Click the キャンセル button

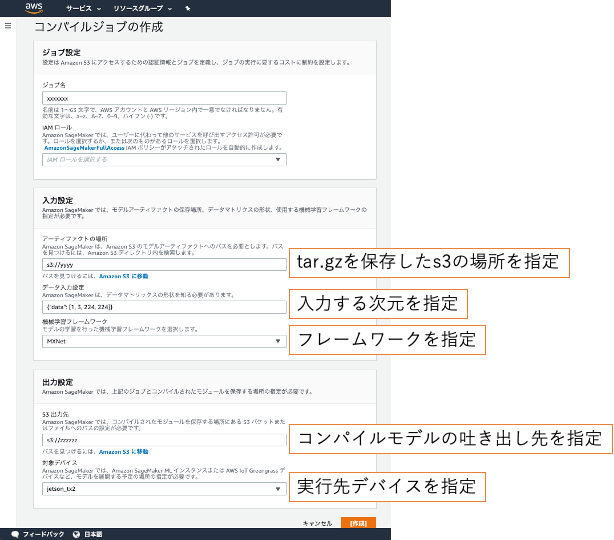(x=317, y=523)
